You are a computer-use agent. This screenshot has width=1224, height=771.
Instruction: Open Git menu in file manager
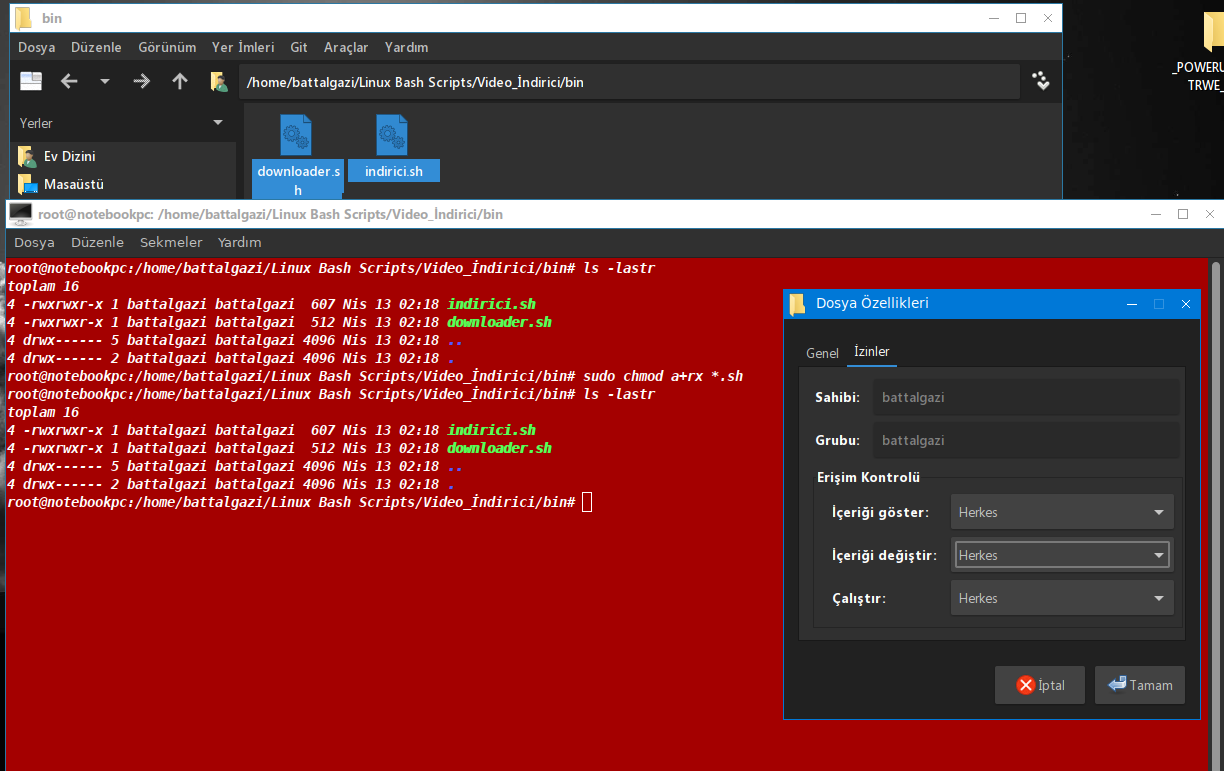tap(299, 47)
